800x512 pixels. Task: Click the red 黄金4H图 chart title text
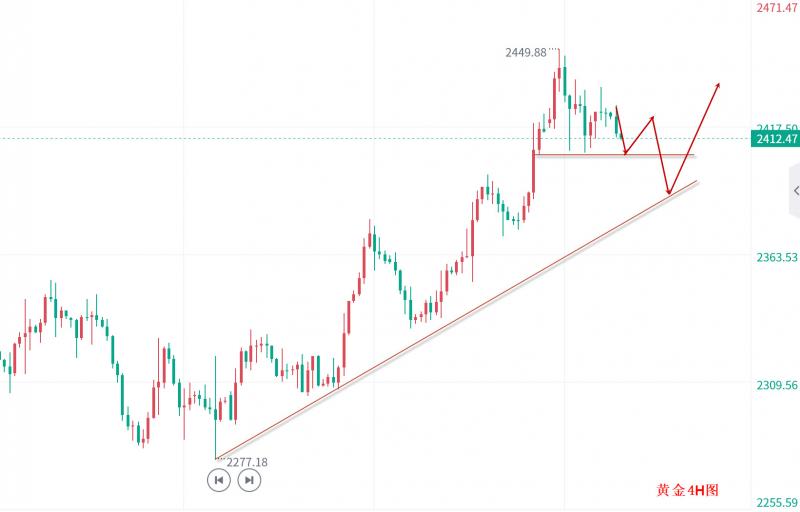(x=687, y=490)
